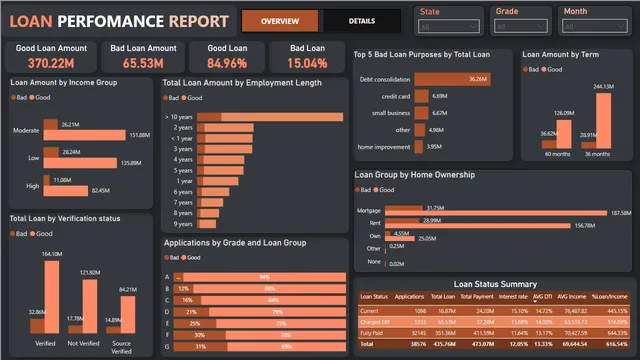Sort by Applications column header
Screen dimensions: 640x360
pyautogui.click(x=409, y=297)
